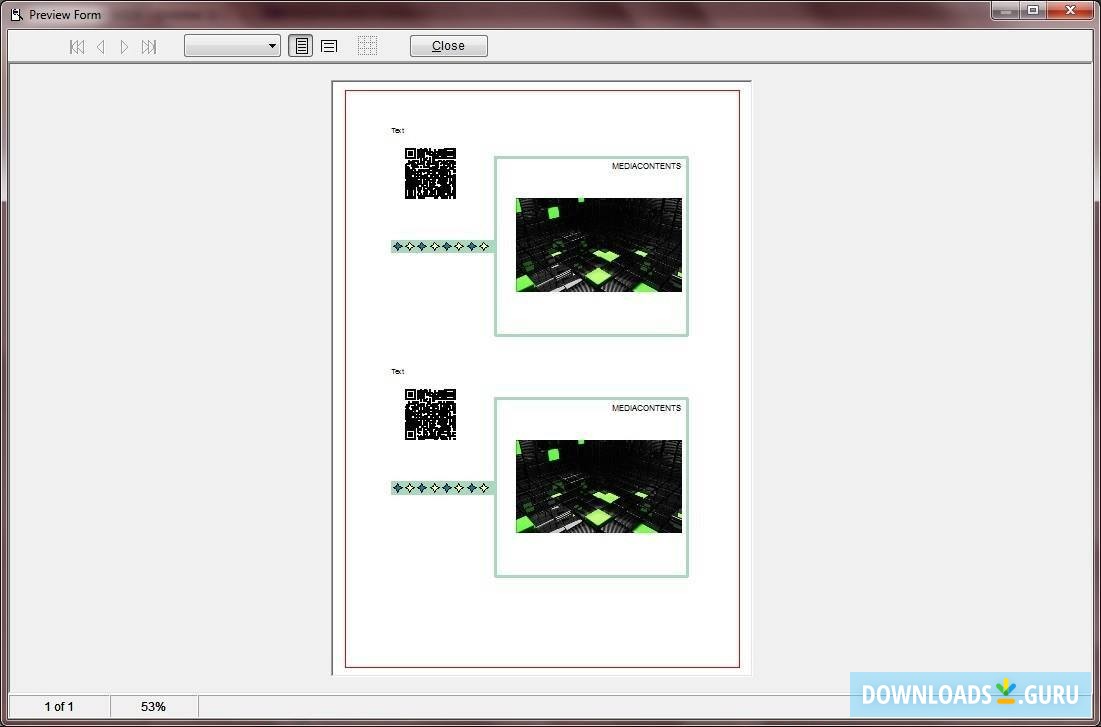Click the Preview Form title bar icon
The height and width of the screenshot is (727, 1101).
(x=16, y=14)
